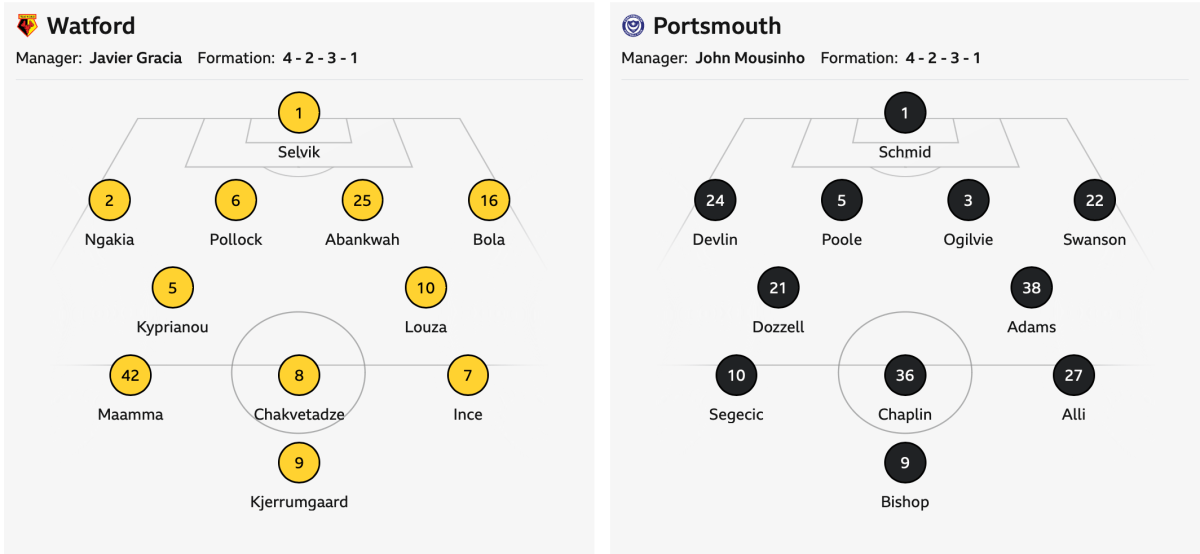The height and width of the screenshot is (554, 1200).
Task: Click the Watford team heading
Action: pyautogui.click(x=91, y=26)
